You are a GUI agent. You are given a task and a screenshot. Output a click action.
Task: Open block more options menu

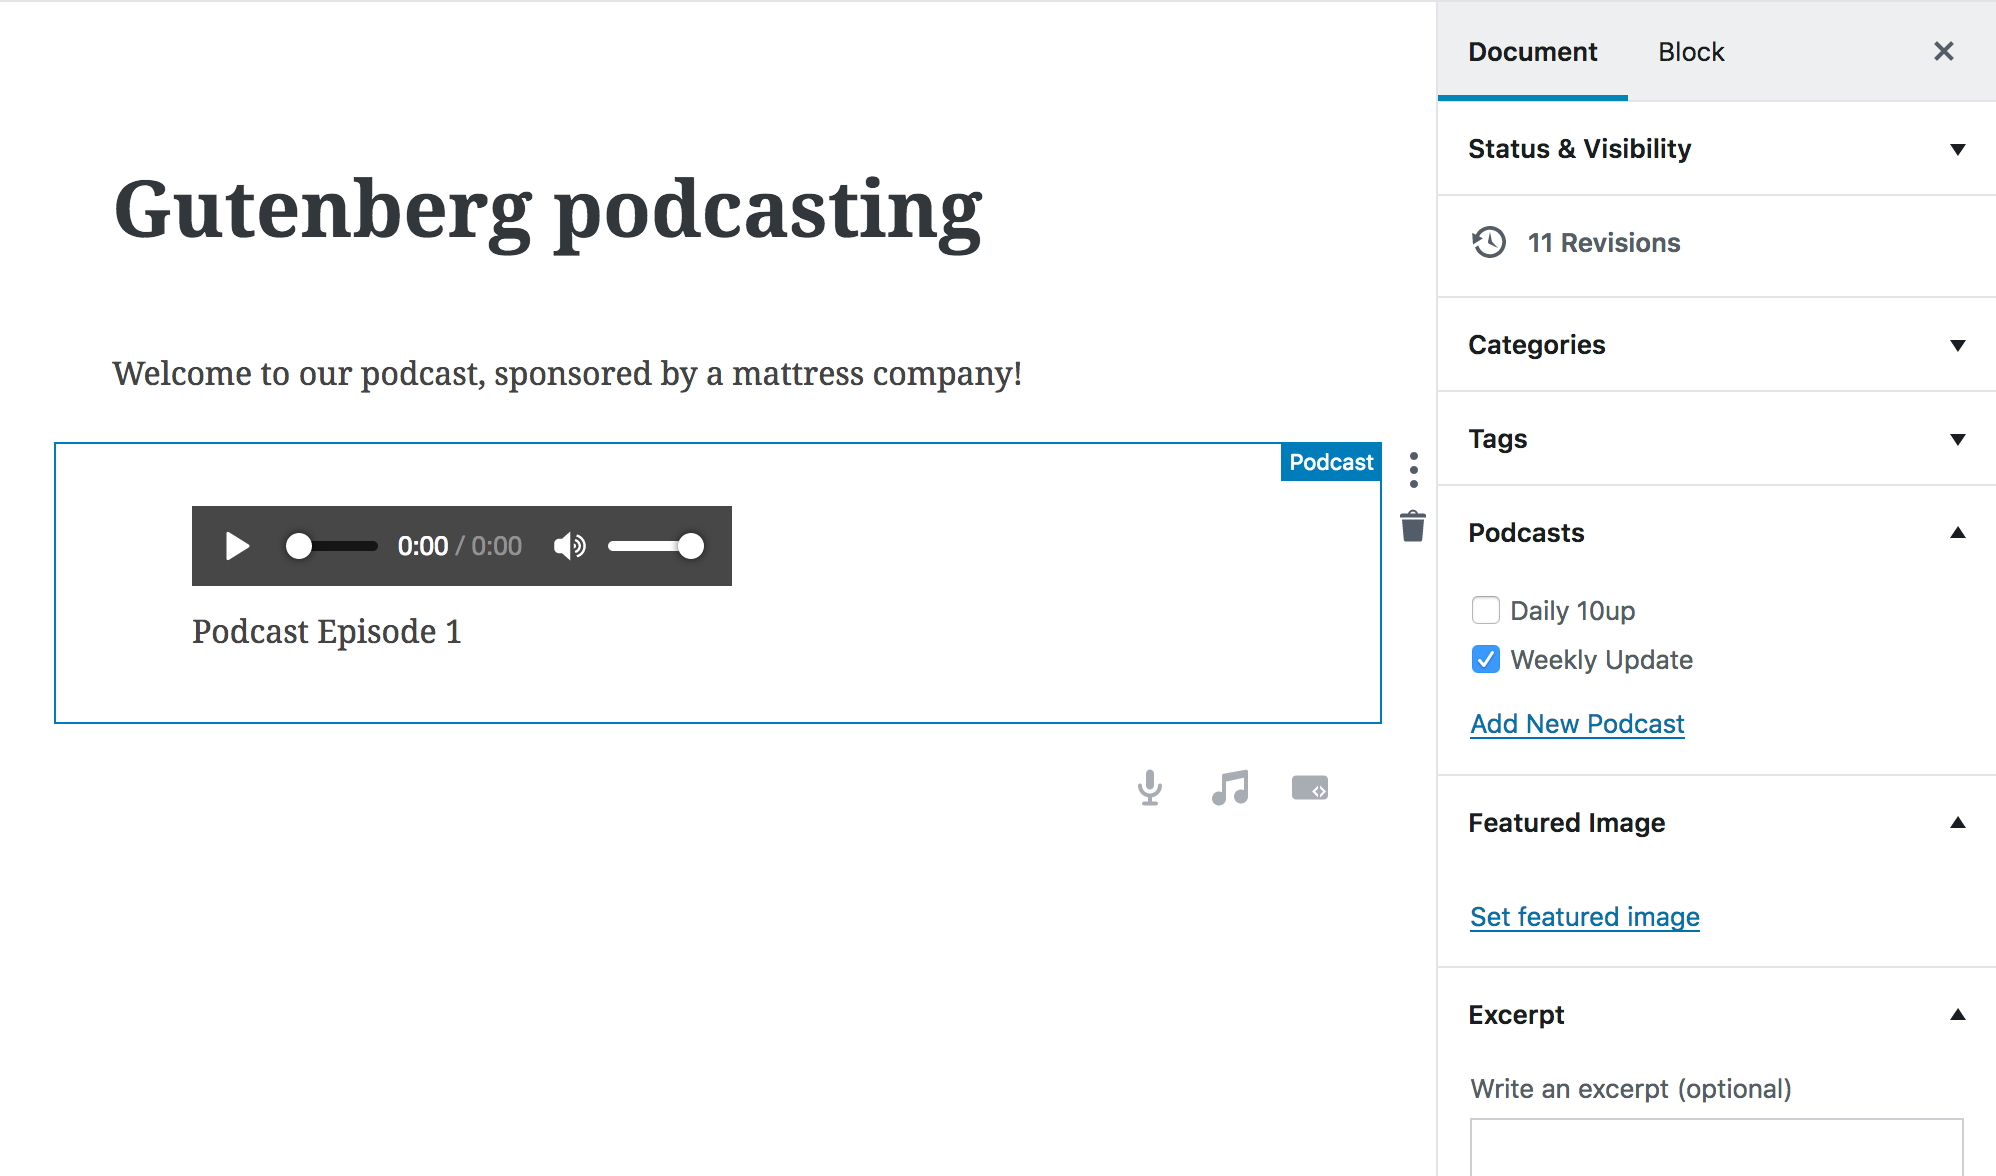(x=1413, y=469)
